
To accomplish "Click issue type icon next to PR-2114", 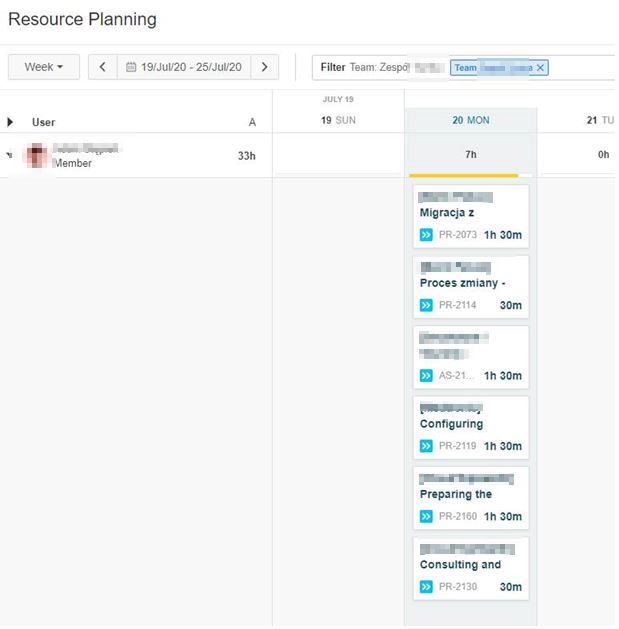I will pyautogui.click(x=427, y=305).
